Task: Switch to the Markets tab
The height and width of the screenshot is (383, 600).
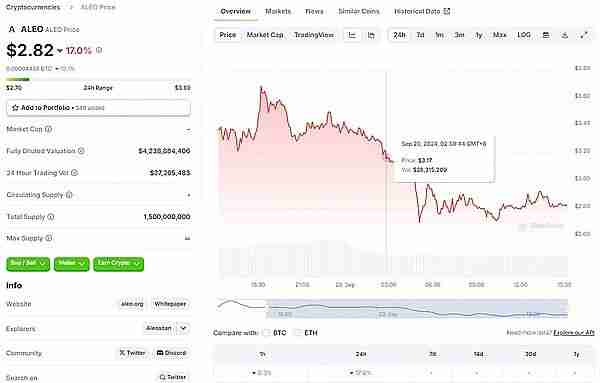Action: (x=278, y=11)
